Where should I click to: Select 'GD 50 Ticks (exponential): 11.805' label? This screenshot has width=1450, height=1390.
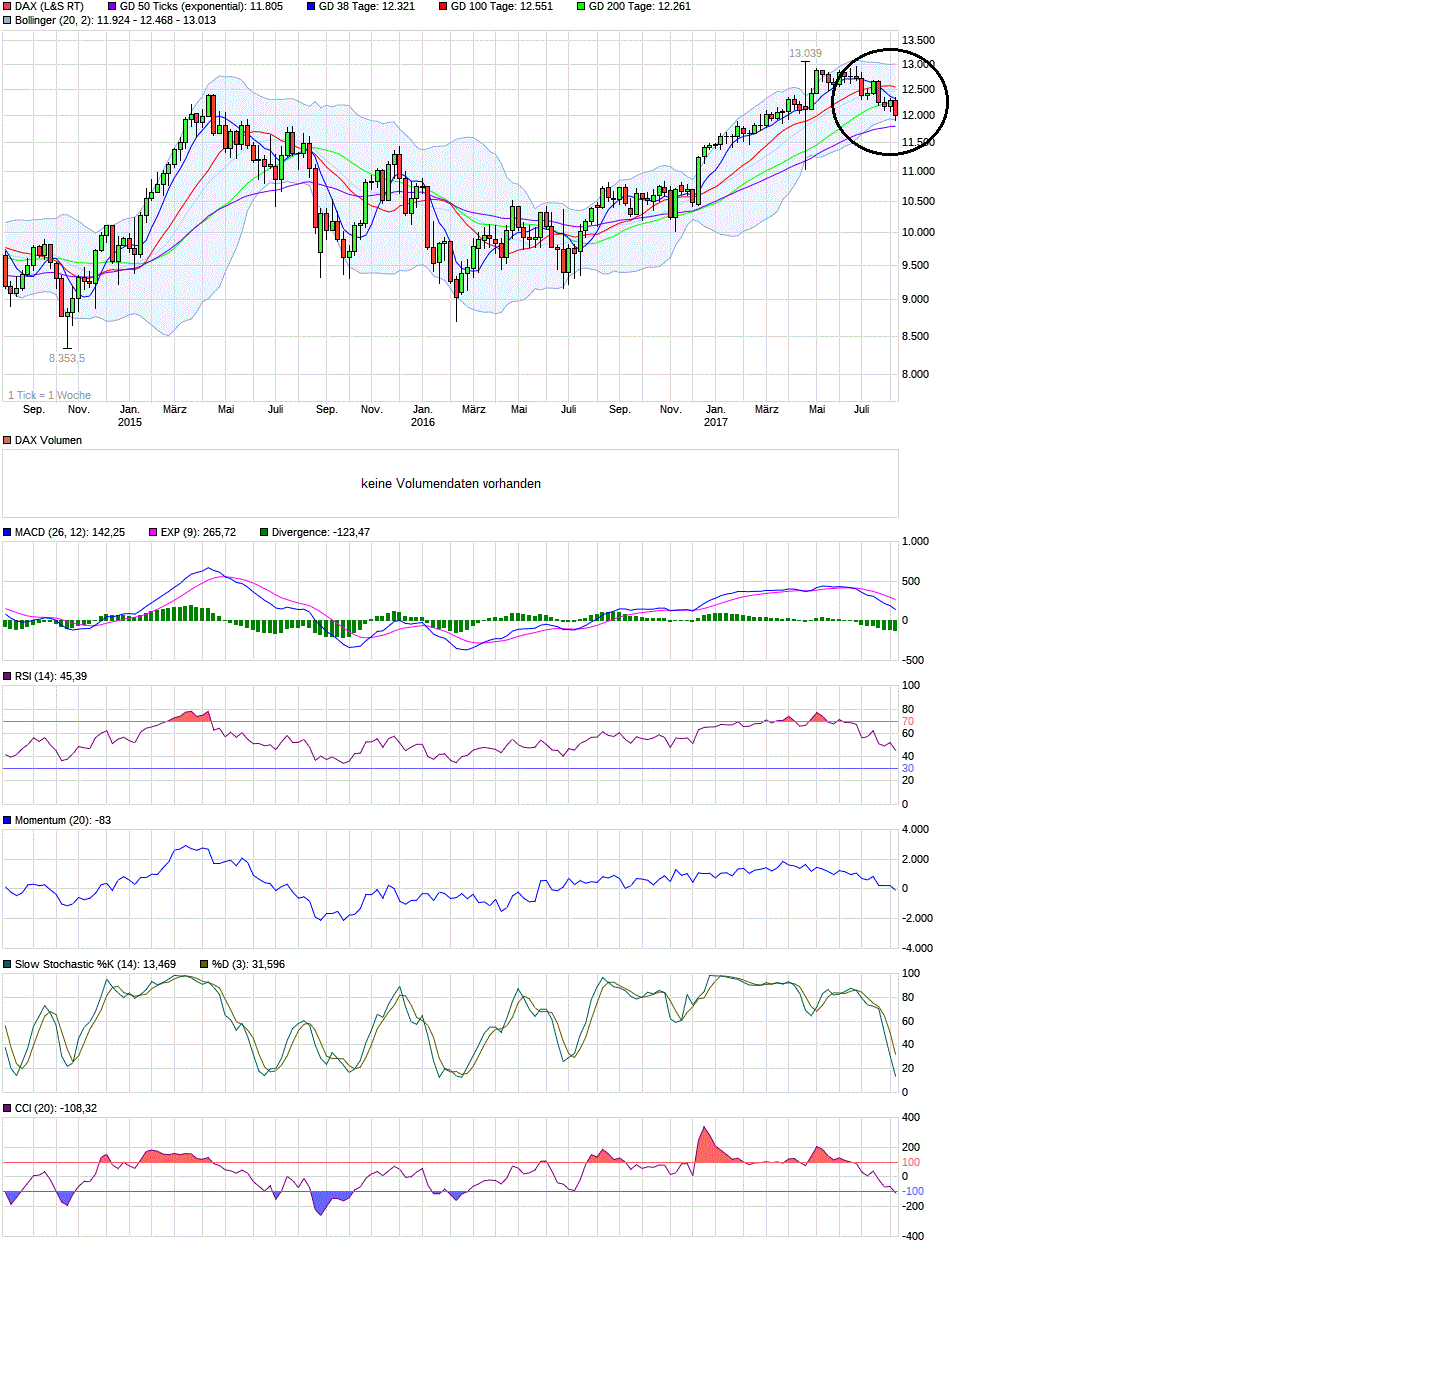pos(201,6)
